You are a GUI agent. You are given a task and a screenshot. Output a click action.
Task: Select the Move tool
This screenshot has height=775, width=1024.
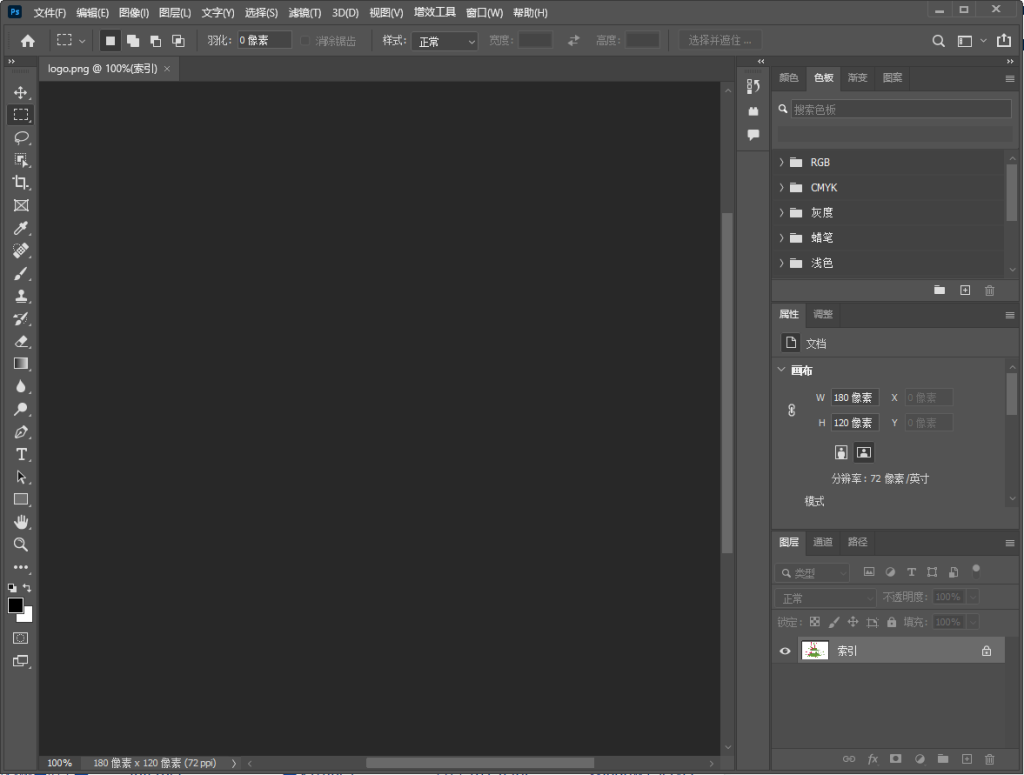coord(20,92)
